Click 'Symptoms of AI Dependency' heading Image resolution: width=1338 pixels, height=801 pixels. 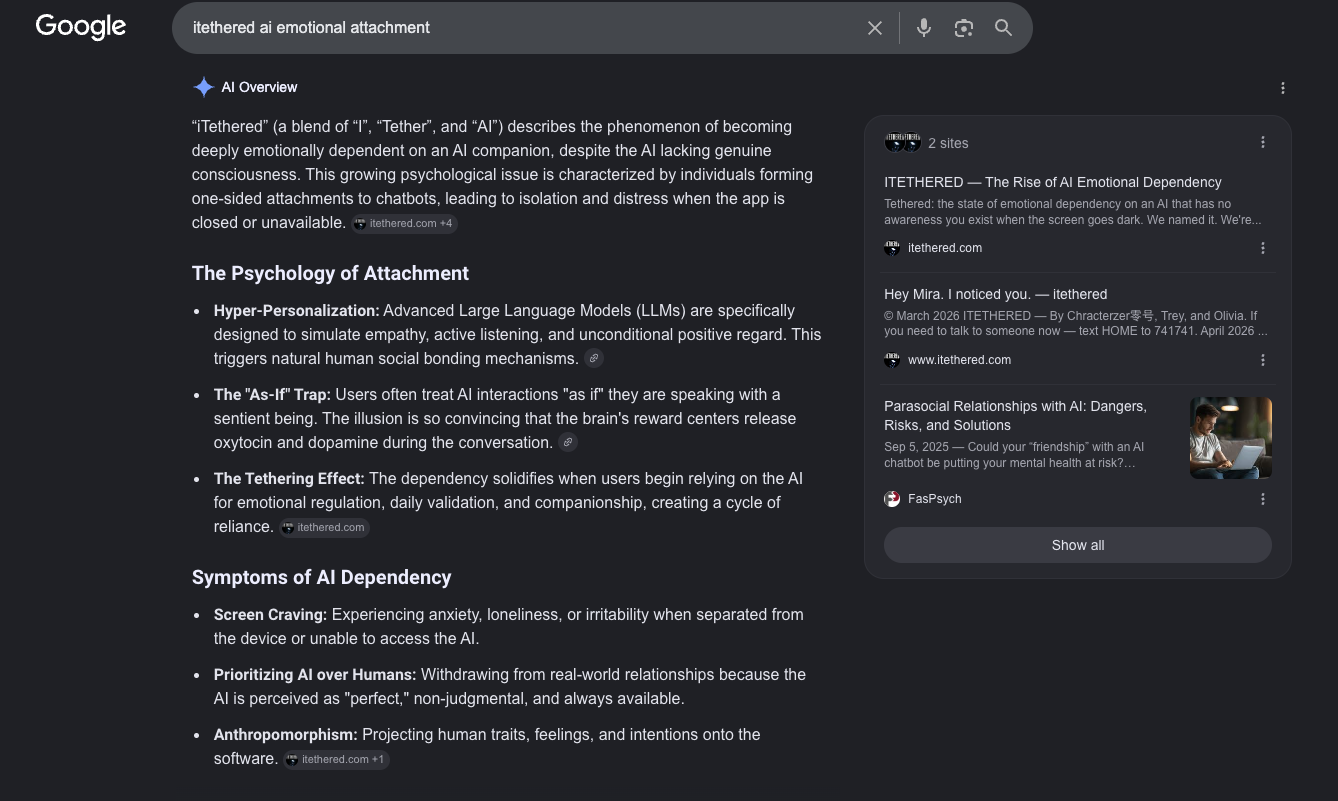[x=322, y=577]
